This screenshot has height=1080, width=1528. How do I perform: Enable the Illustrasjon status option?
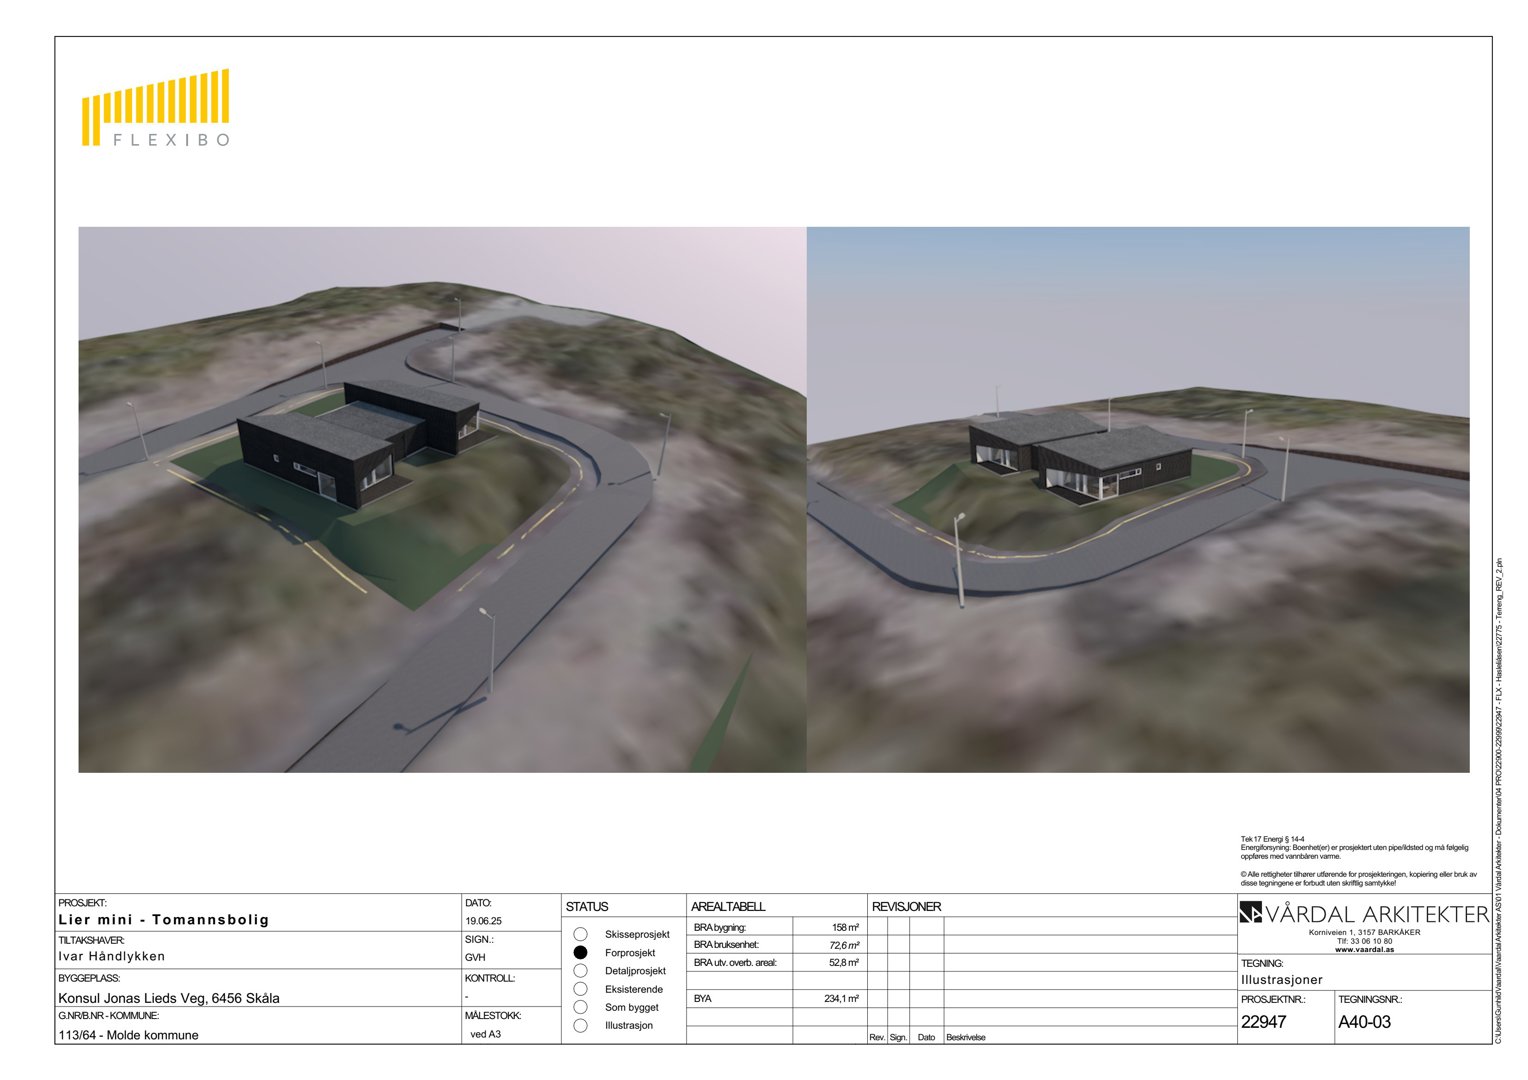[x=581, y=1024]
